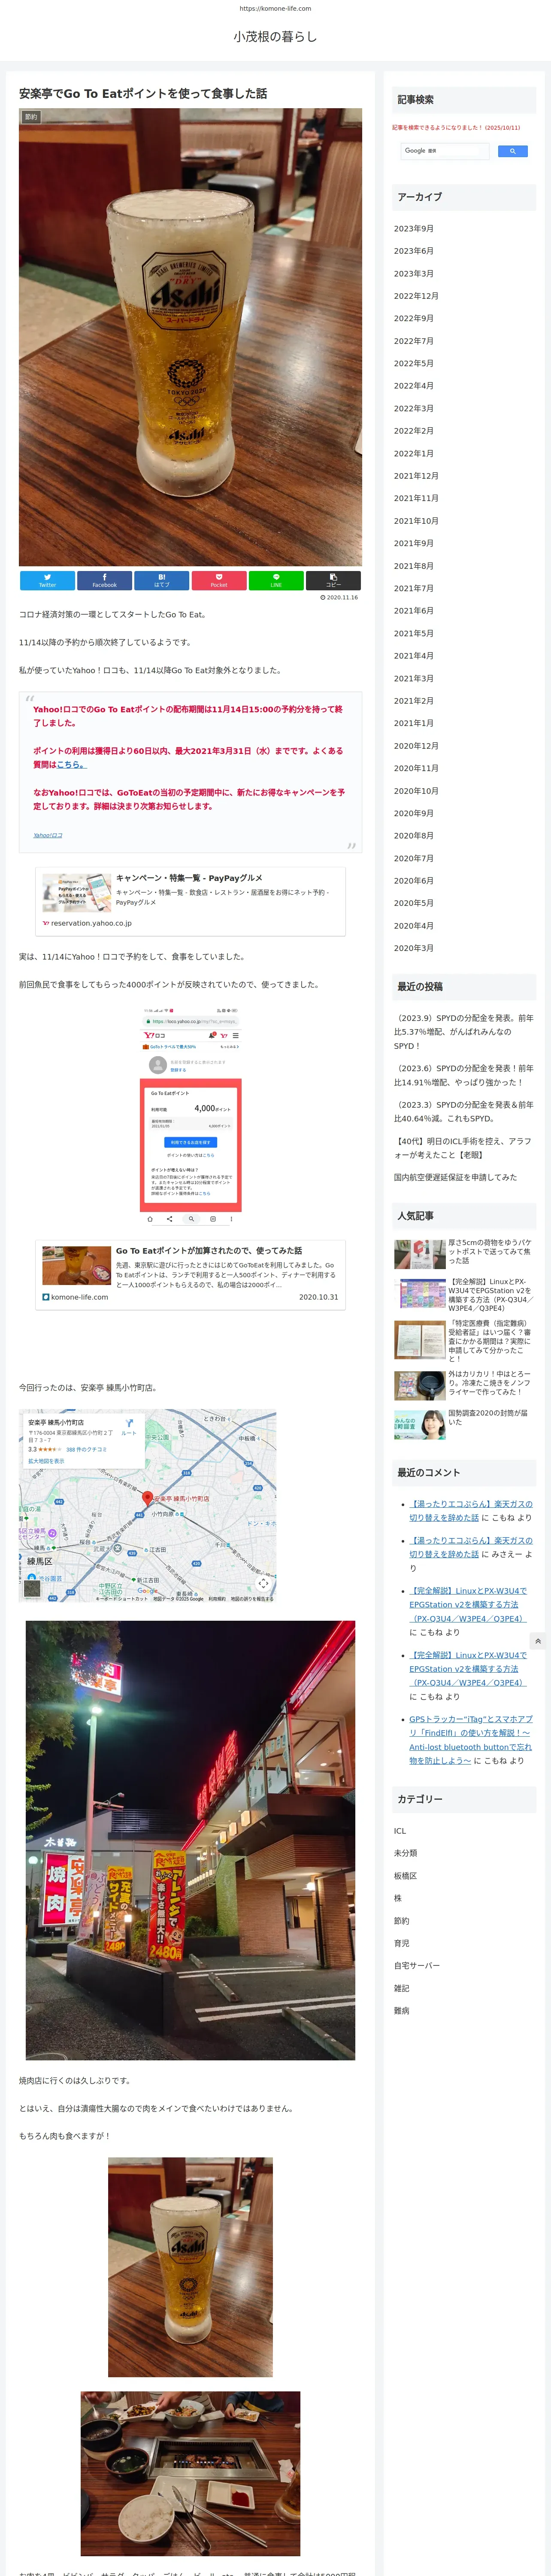The width and height of the screenshot is (551, 2576).
Task: Open recent post about SPYD 2023.9 dividend
Action: pyautogui.click(x=463, y=1032)
